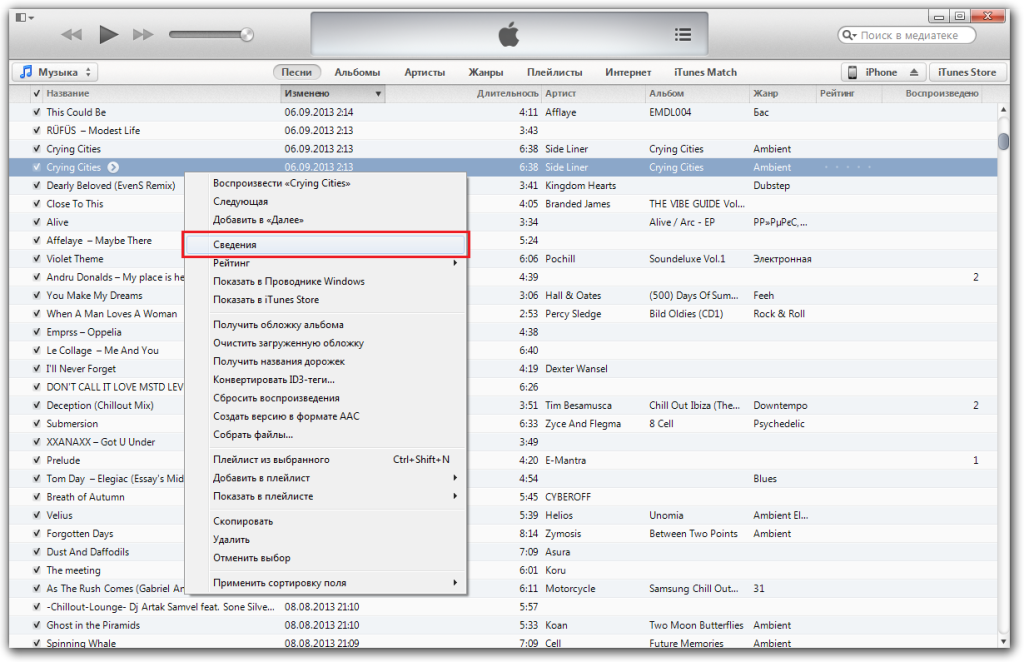
Task: Uncheck the This Could Be checkbox
Action: pyautogui.click(x=36, y=112)
